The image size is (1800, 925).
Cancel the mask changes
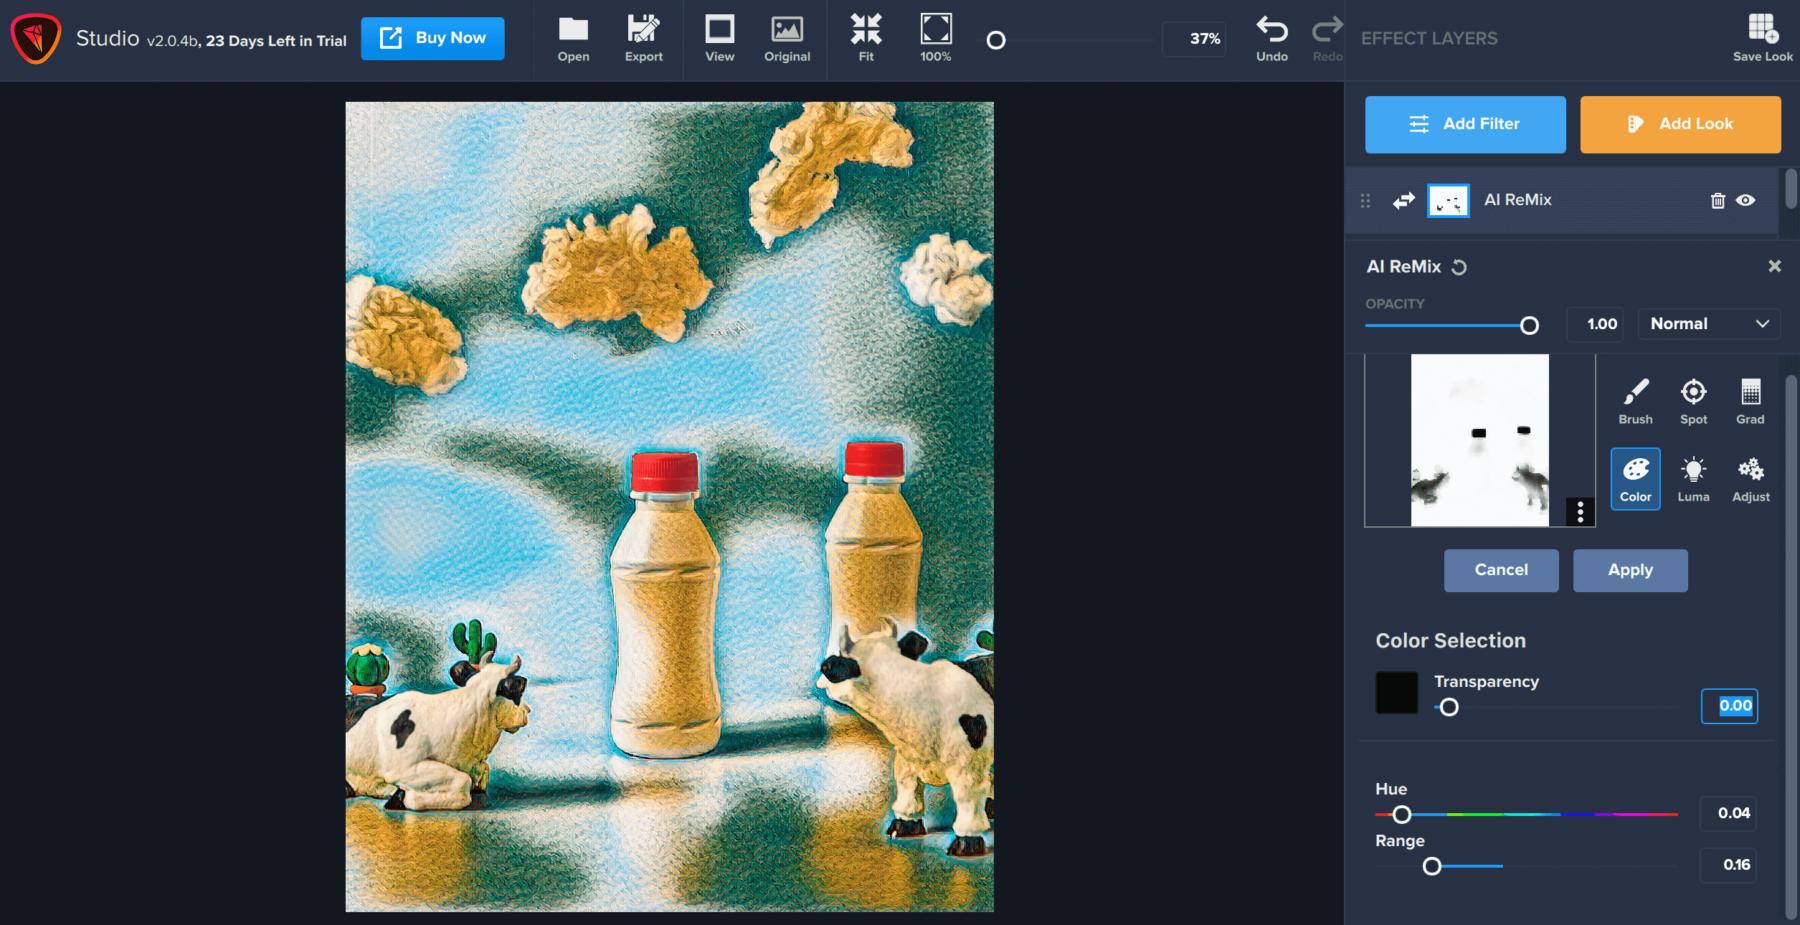pyautogui.click(x=1501, y=570)
